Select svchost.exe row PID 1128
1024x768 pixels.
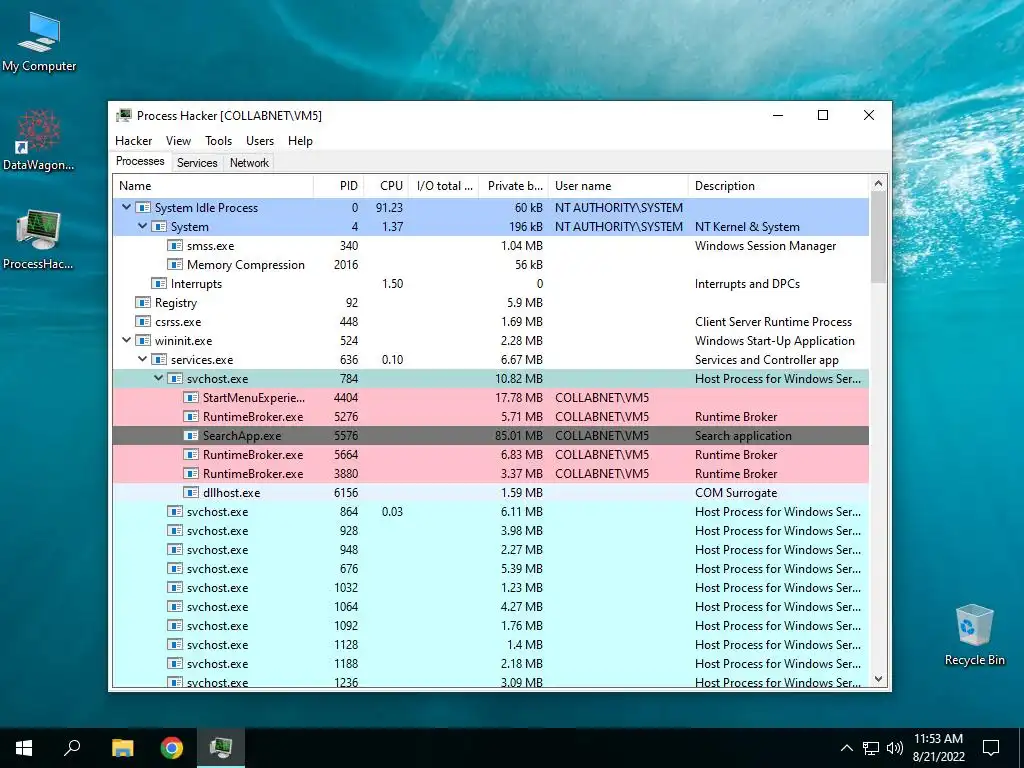pyautogui.click(x=491, y=644)
